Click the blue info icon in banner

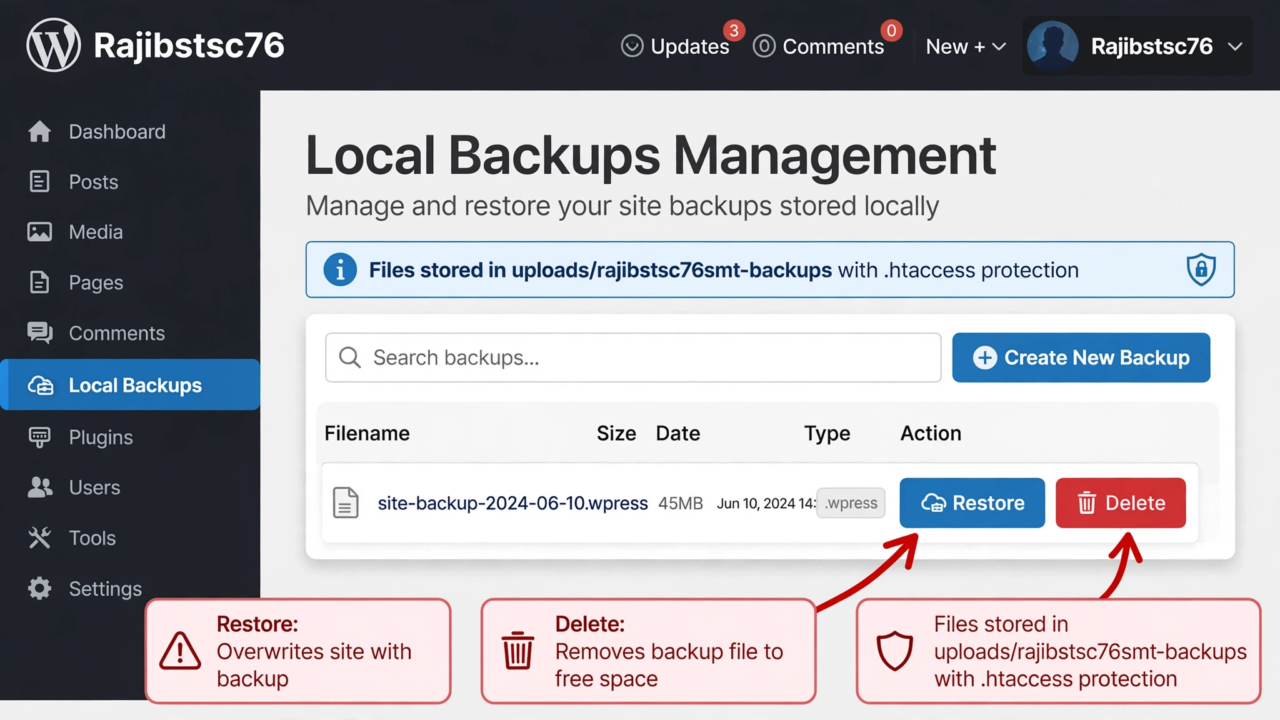pos(340,270)
